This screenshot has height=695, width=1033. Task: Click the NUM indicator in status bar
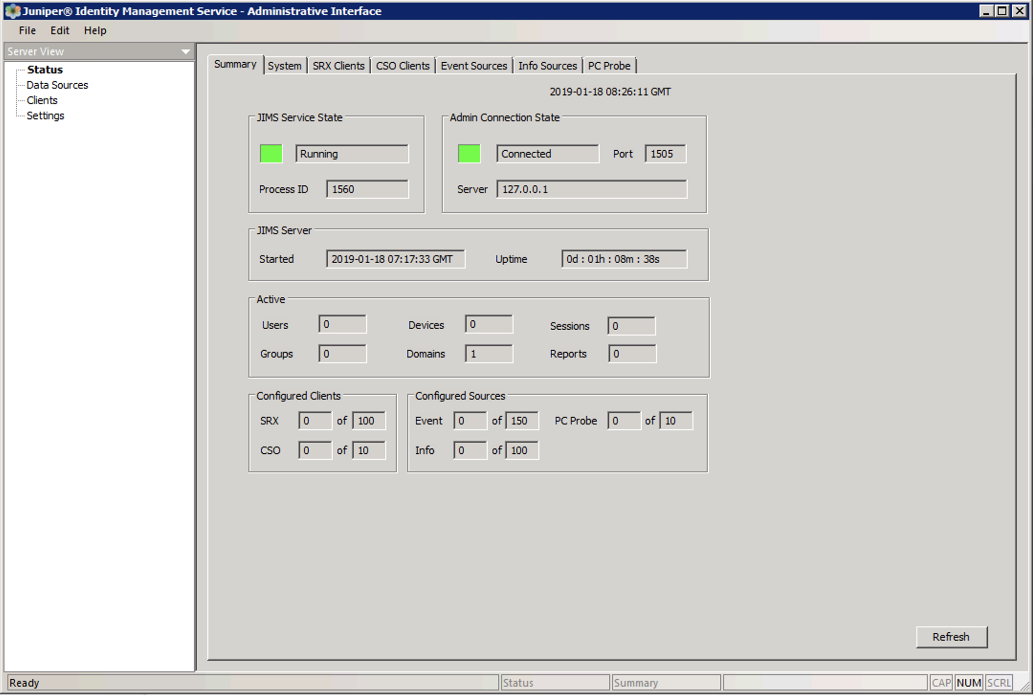pyautogui.click(x=968, y=683)
